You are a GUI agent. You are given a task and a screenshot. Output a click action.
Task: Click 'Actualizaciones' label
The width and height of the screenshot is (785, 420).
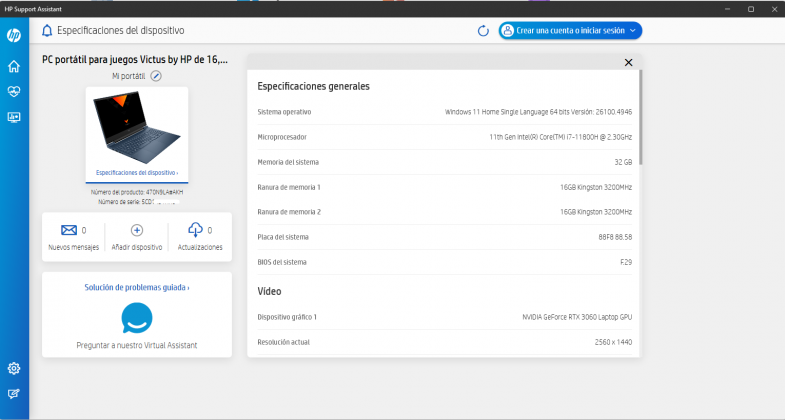click(x=200, y=247)
